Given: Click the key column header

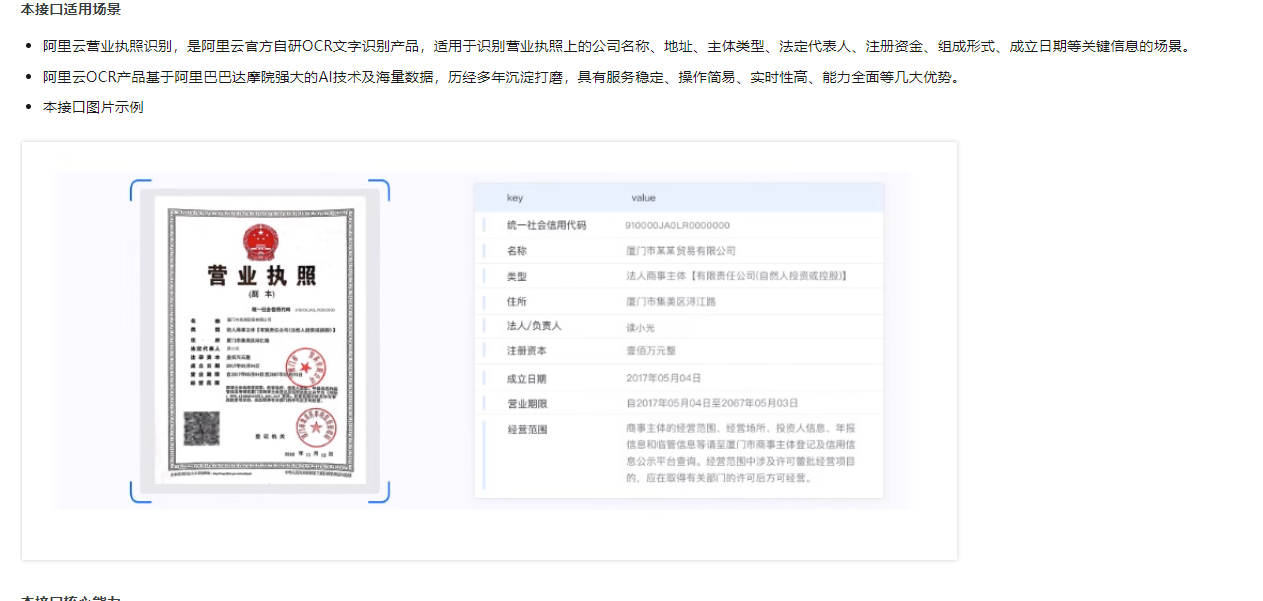Looking at the screenshot, I should (x=515, y=198).
